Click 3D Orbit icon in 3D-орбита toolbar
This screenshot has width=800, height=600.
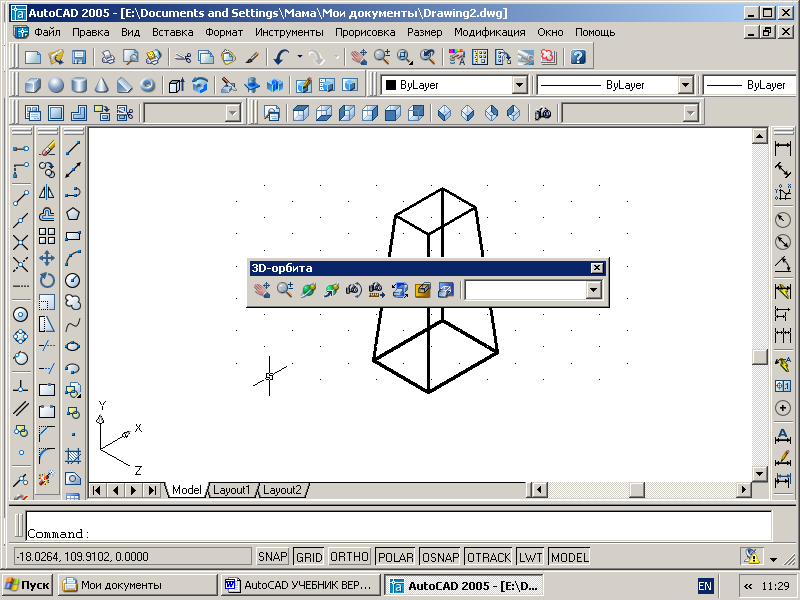click(308, 290)
